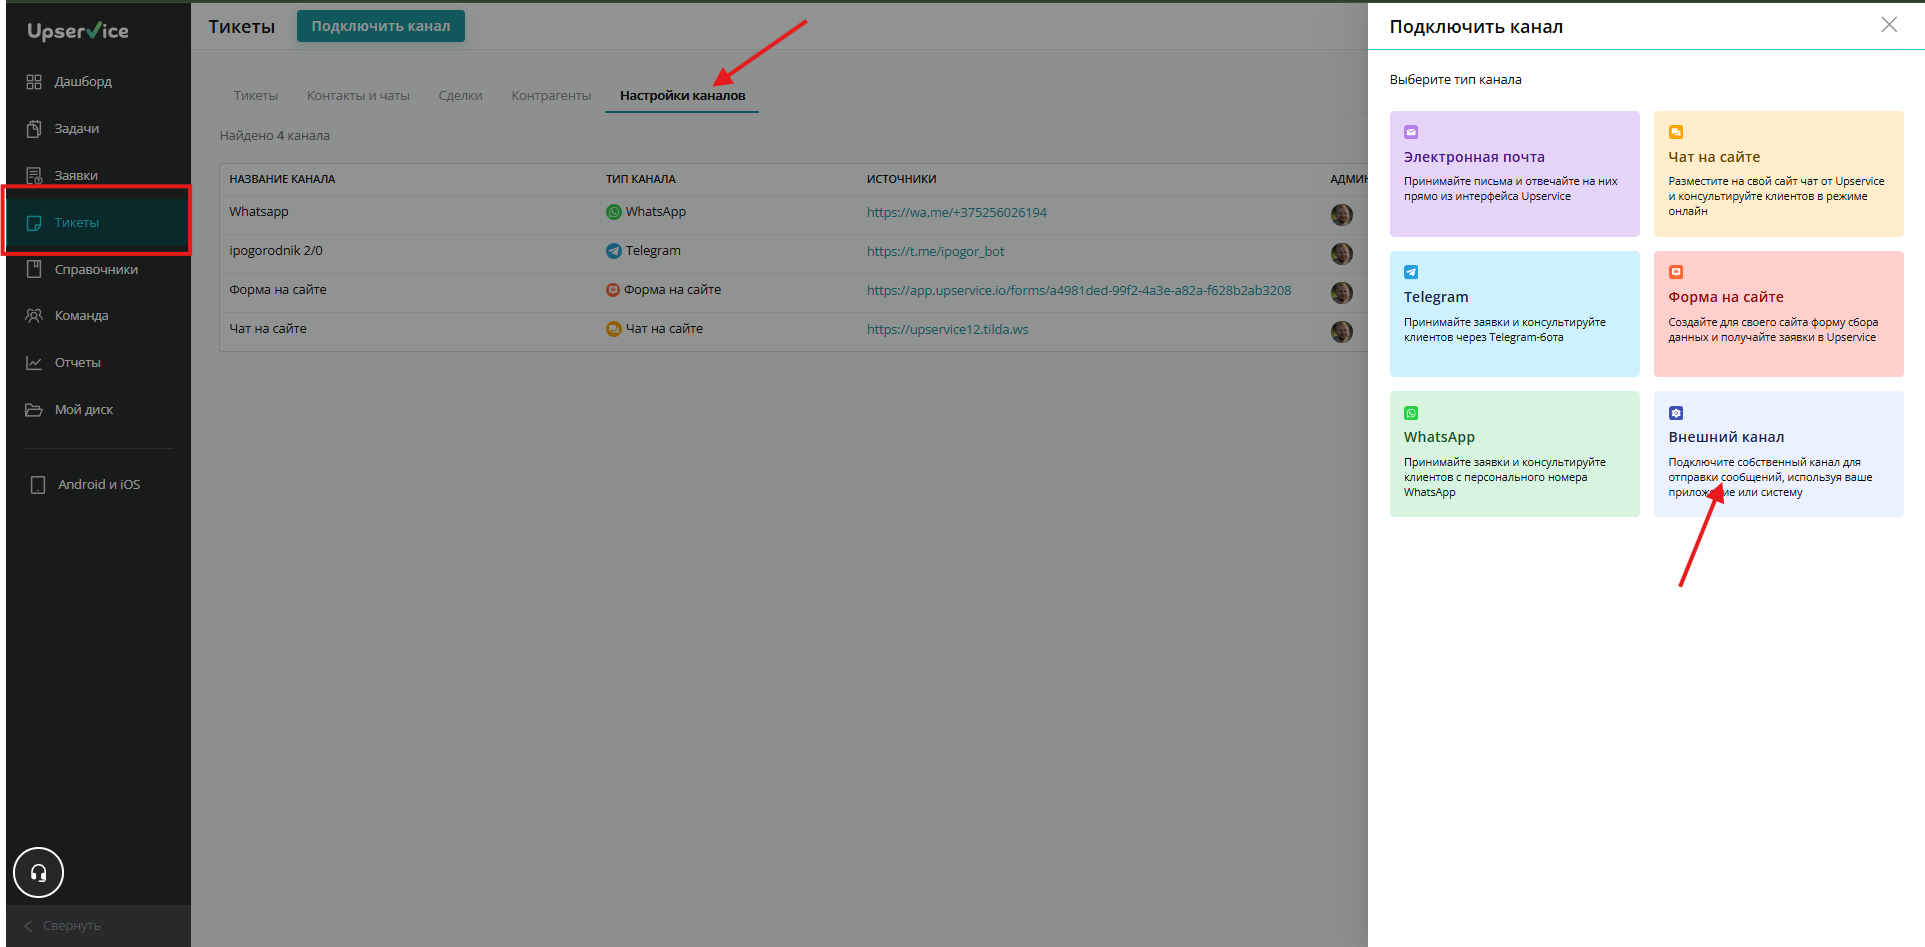Screen dimensions: 1925x947
Task: Choose the Telegram channel card title
Action: click(x=1436, y=297)
